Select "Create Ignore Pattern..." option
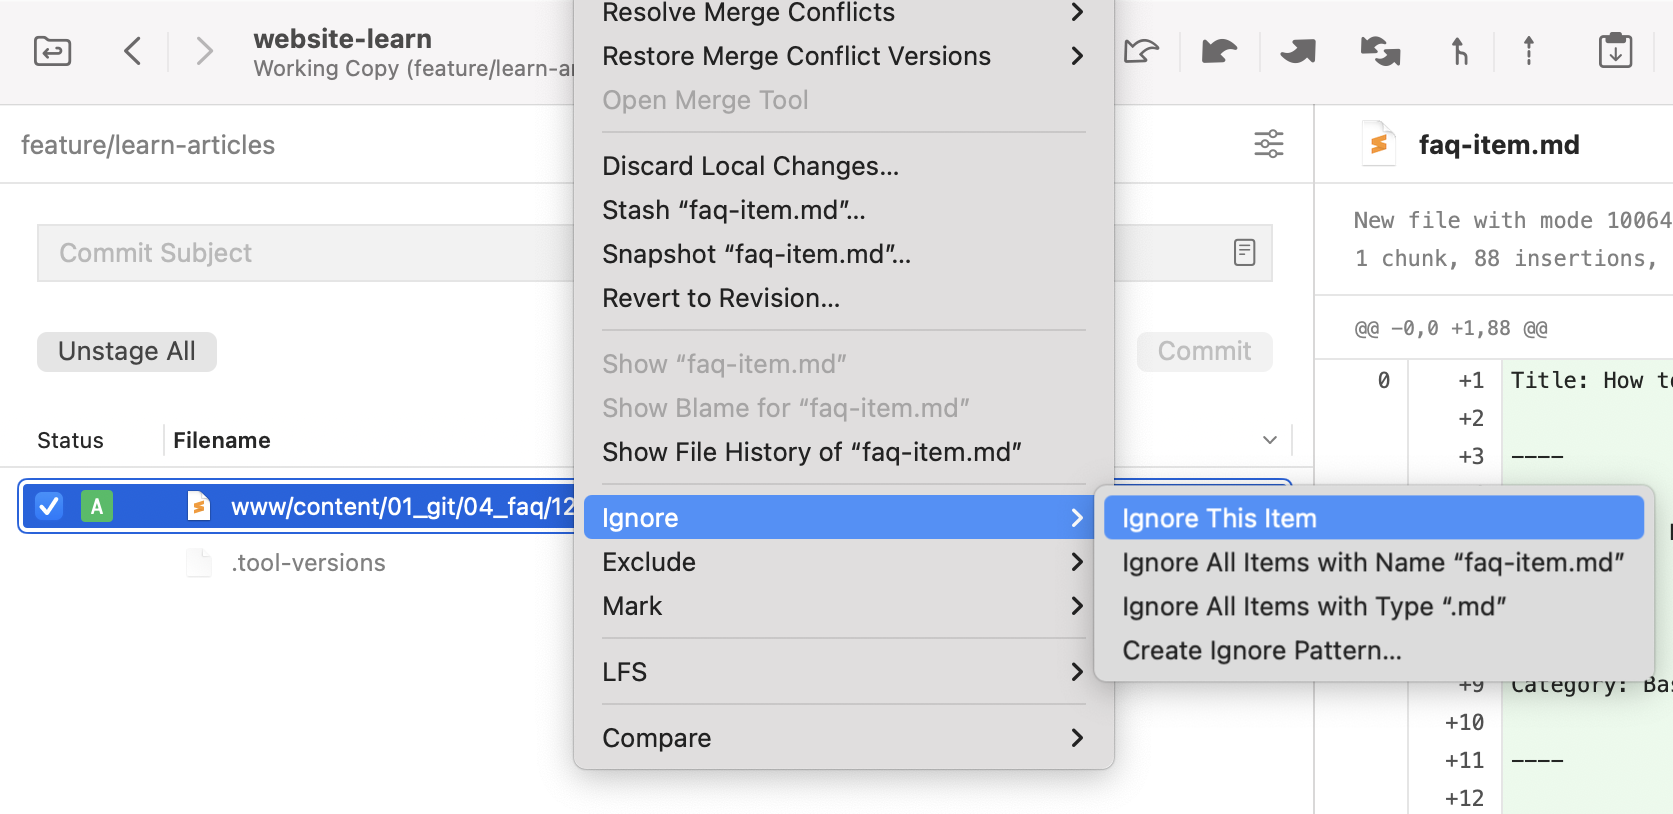Image resolution: width=1673 pixels, height=814 pixels. 1261,651
